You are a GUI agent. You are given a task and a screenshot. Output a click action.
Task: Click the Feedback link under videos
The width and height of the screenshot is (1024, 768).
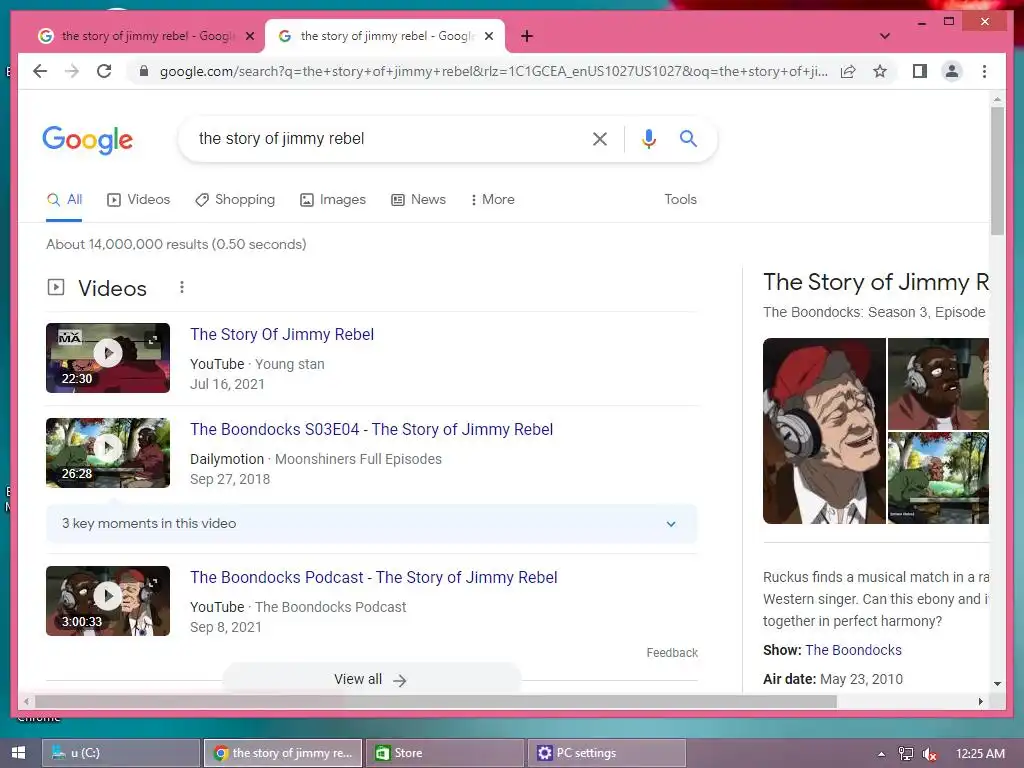(672, 653)
